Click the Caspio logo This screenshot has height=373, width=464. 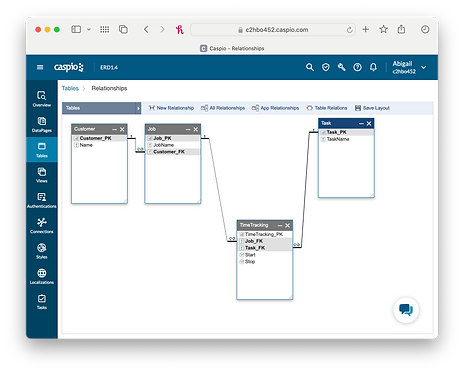[x=69, y=67]
